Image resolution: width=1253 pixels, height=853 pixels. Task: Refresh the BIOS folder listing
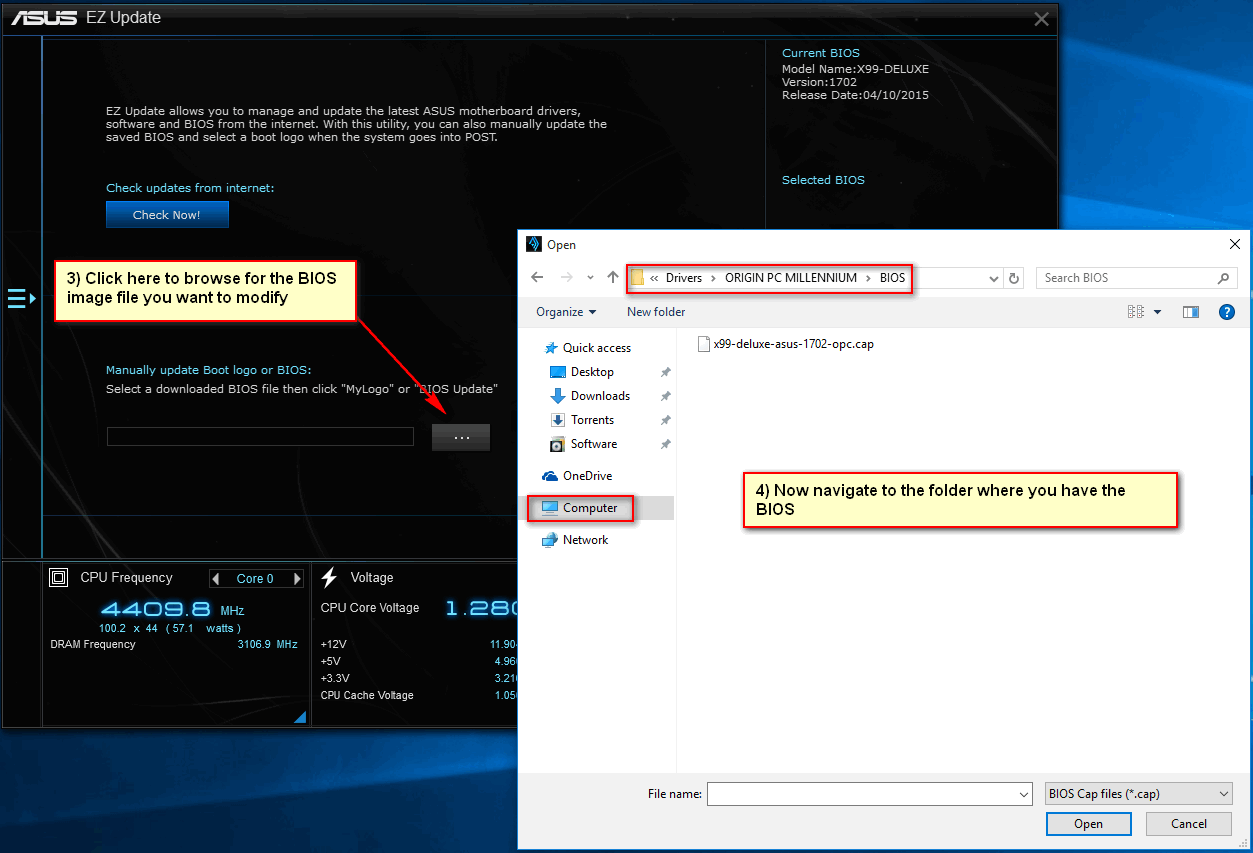tap(1014, 278)
